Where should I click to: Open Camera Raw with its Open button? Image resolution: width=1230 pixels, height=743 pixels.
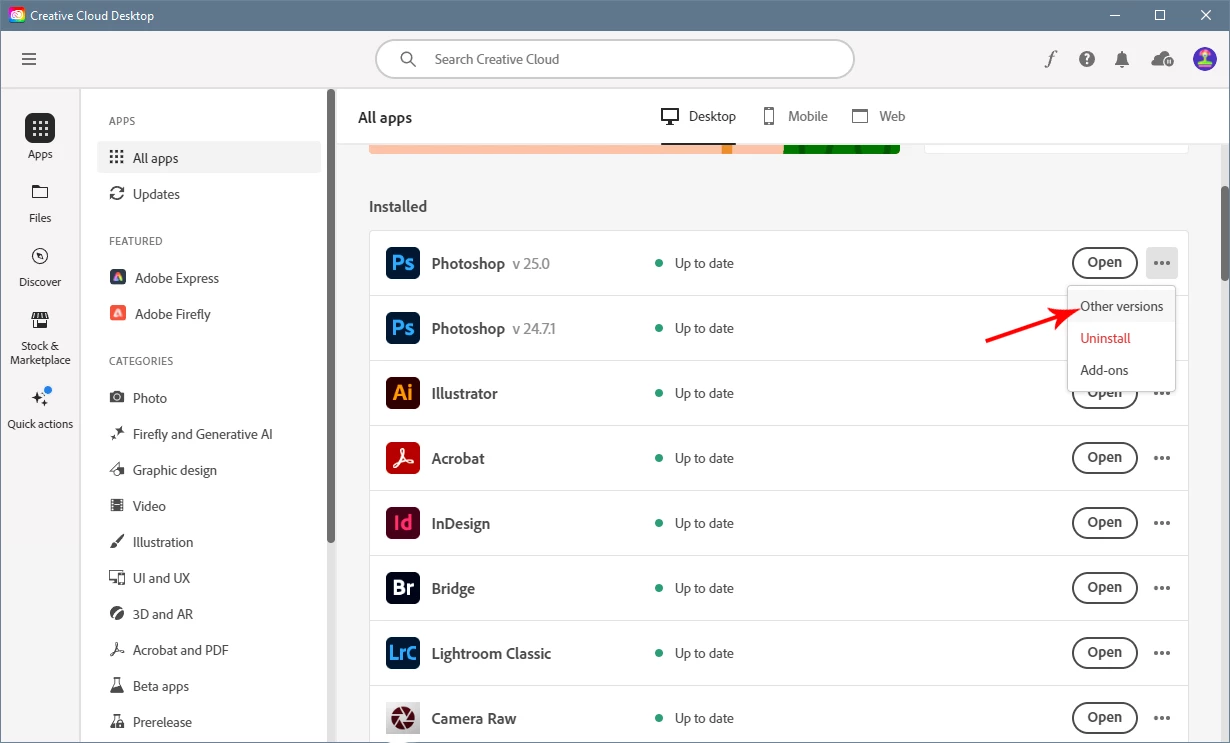click(x=1105, y=718)
